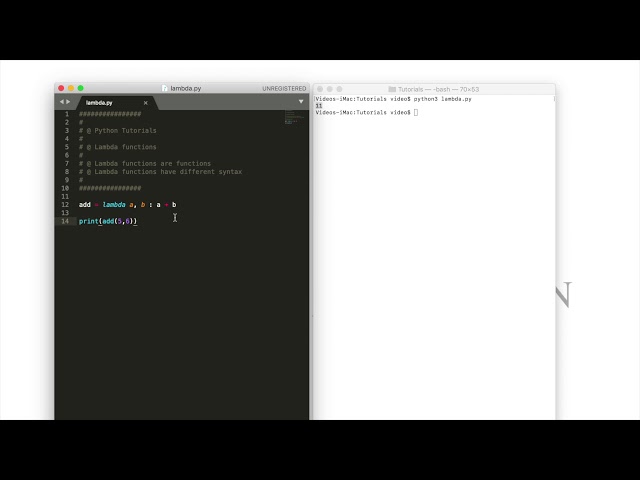Image resolution: width=640 pixels, height=480 pixels.
Task: Click the Terminal title 'Tutorials — -bash — 70×53'
Action: point(438,89)
